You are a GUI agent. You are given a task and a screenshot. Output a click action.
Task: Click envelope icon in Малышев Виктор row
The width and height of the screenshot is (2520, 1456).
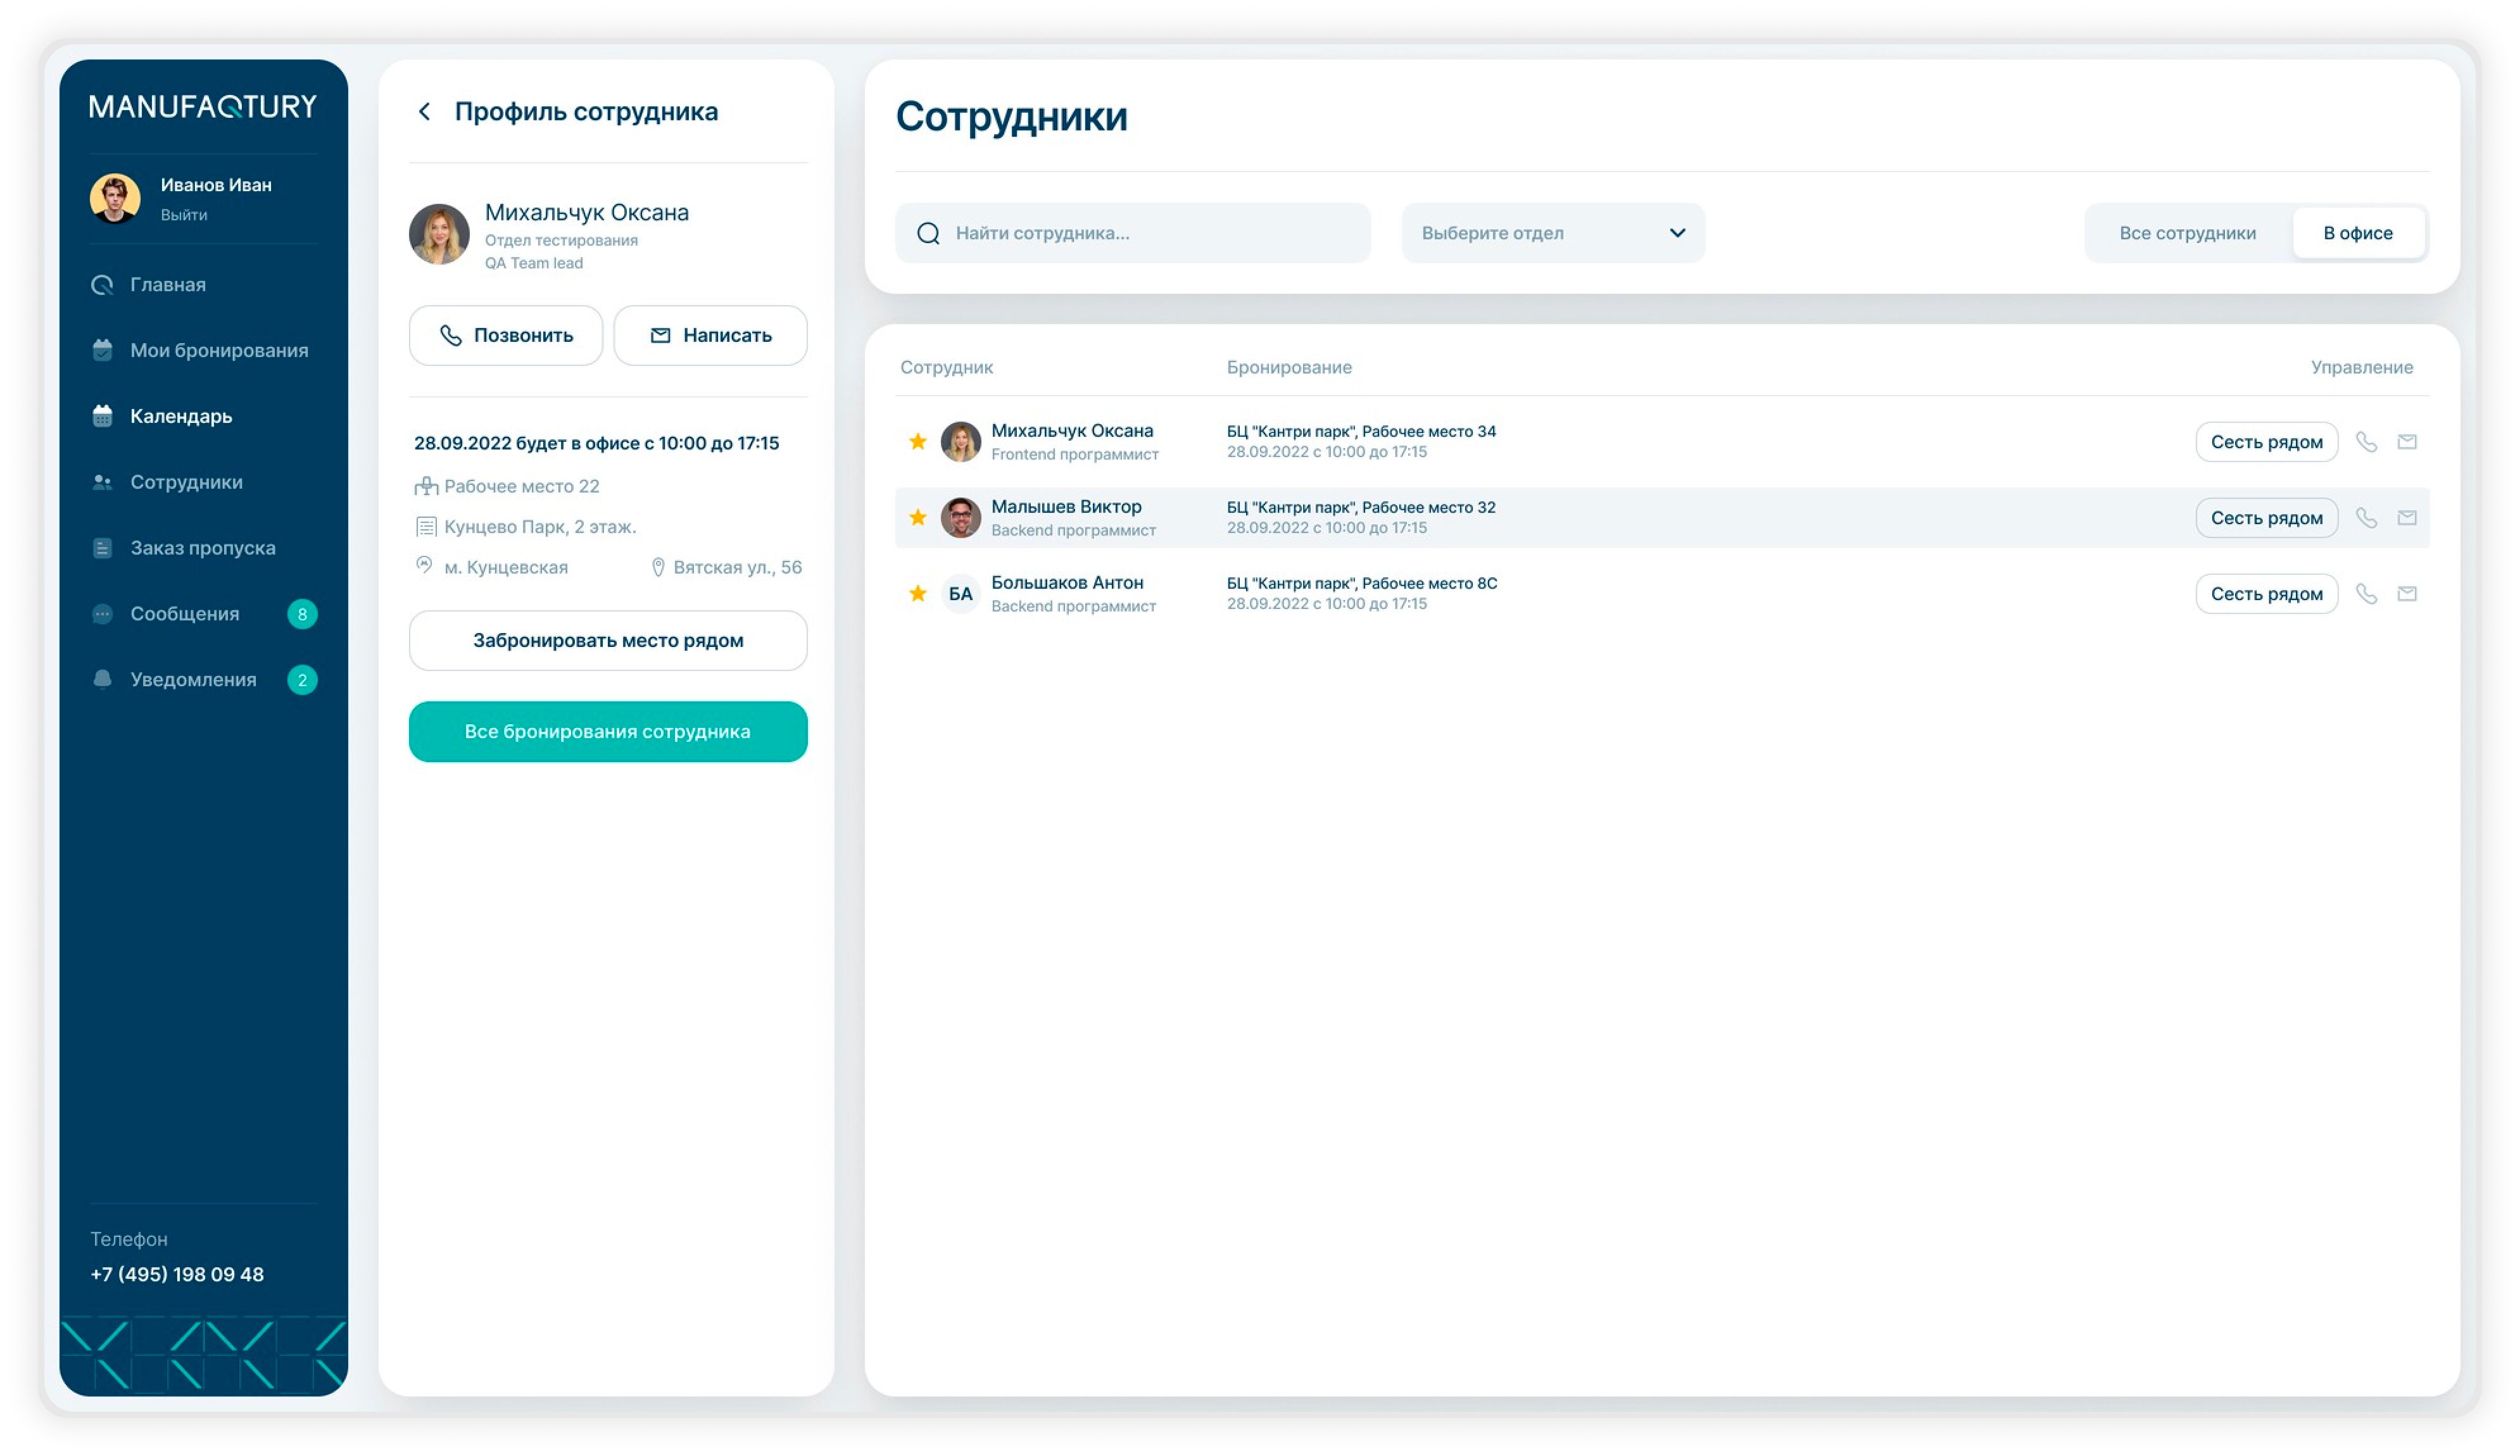[x=2406, y=518]
